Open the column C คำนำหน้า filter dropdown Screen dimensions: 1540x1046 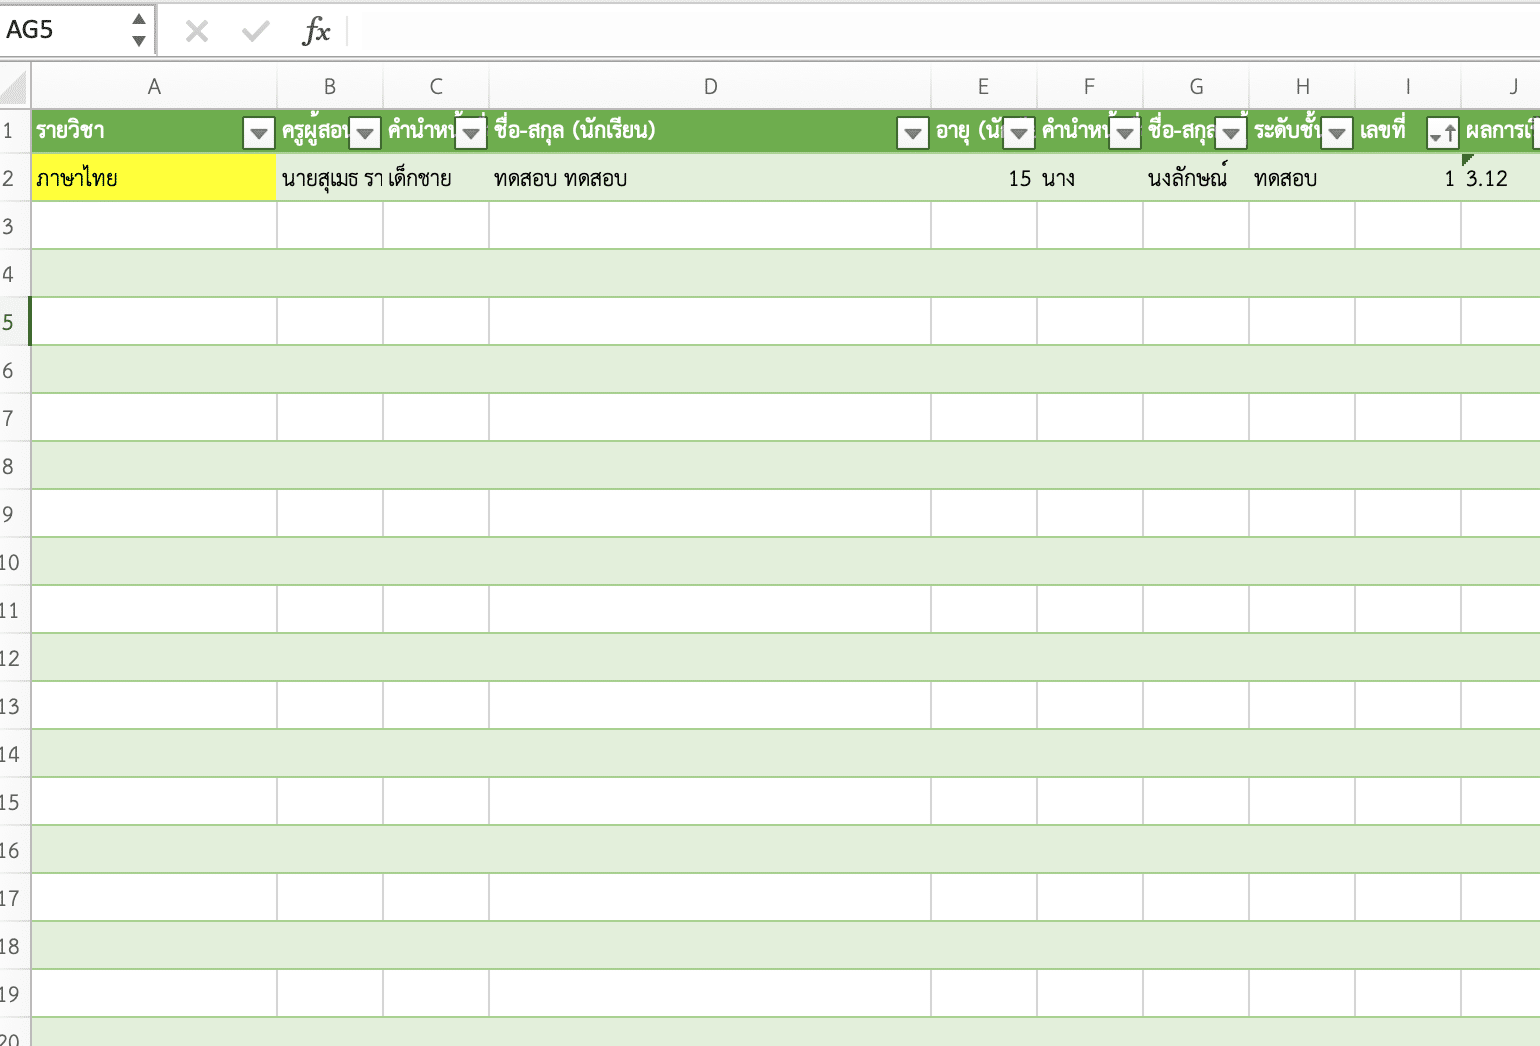click(x=471, y=132)
